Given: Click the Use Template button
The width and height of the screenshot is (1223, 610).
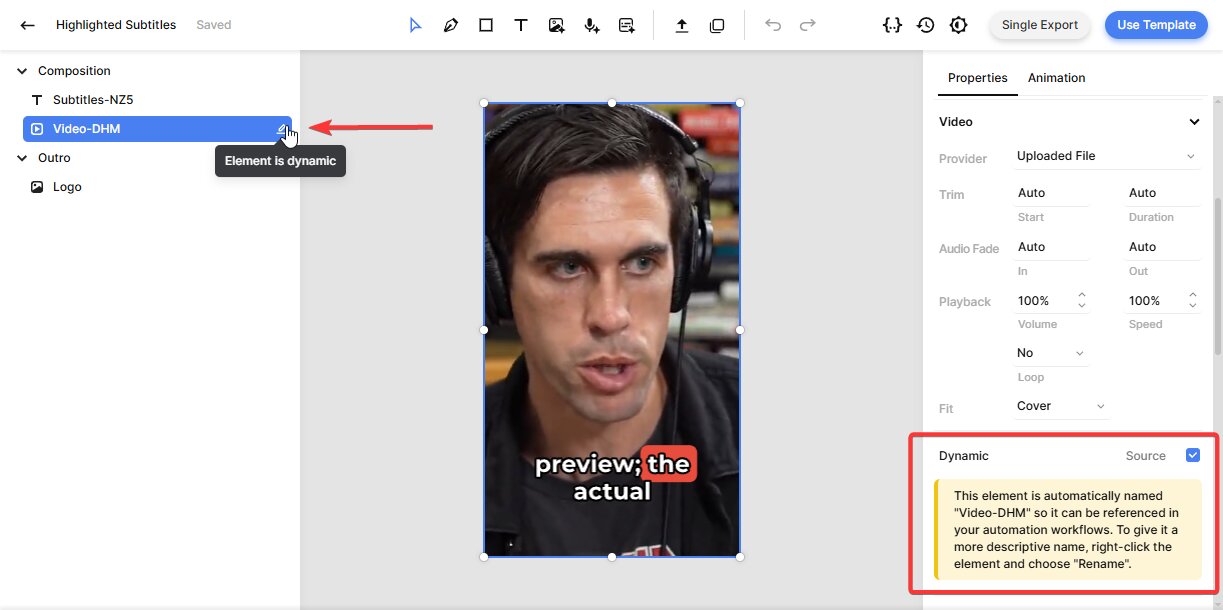Looking at the screenshot, I should coord(1156,25).
